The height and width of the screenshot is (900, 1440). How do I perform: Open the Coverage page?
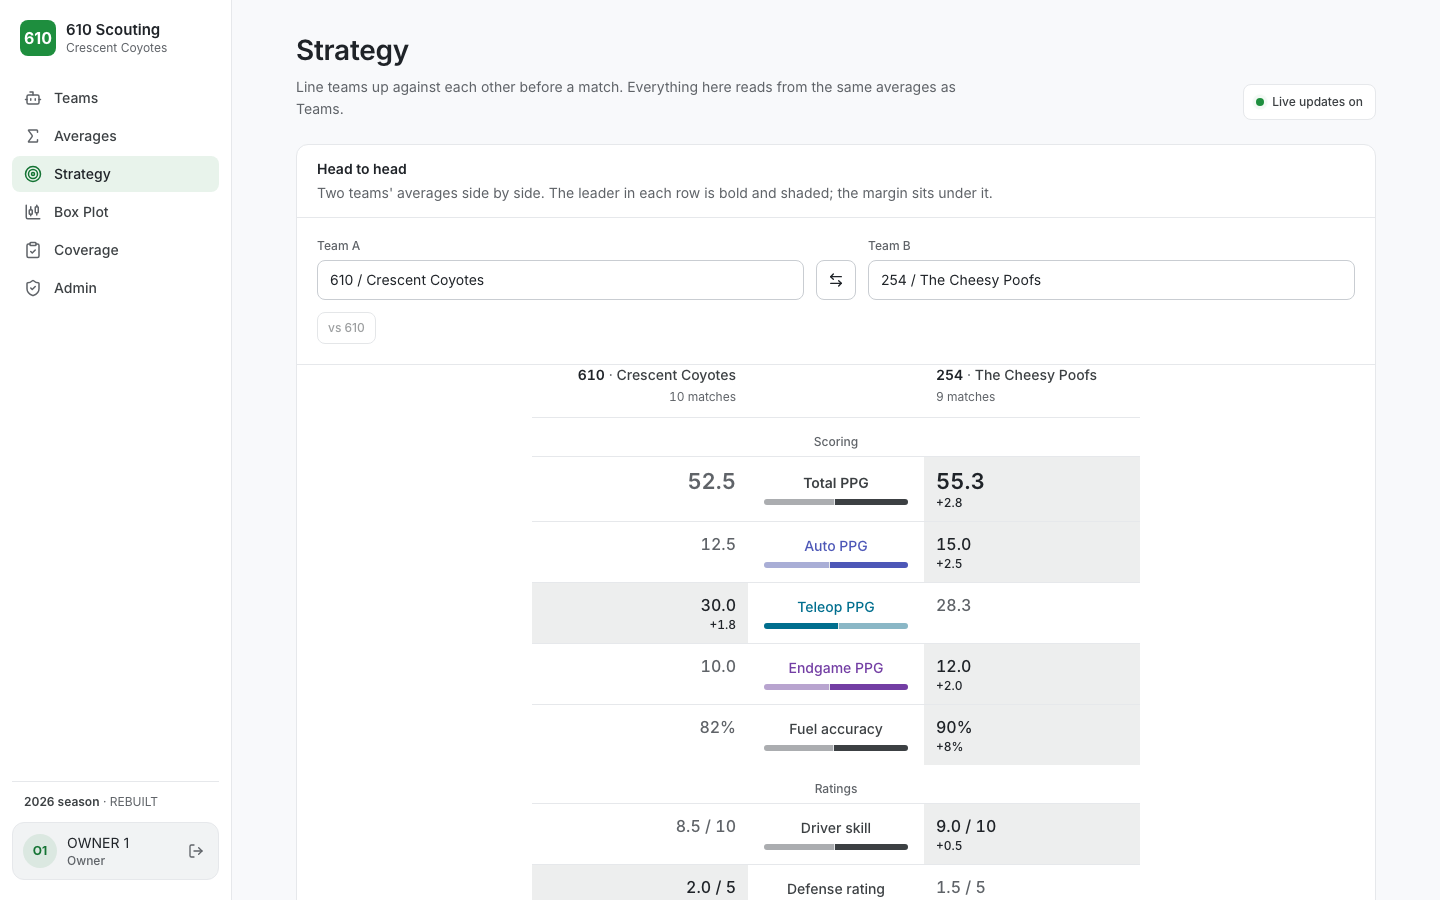pos(115,250)
